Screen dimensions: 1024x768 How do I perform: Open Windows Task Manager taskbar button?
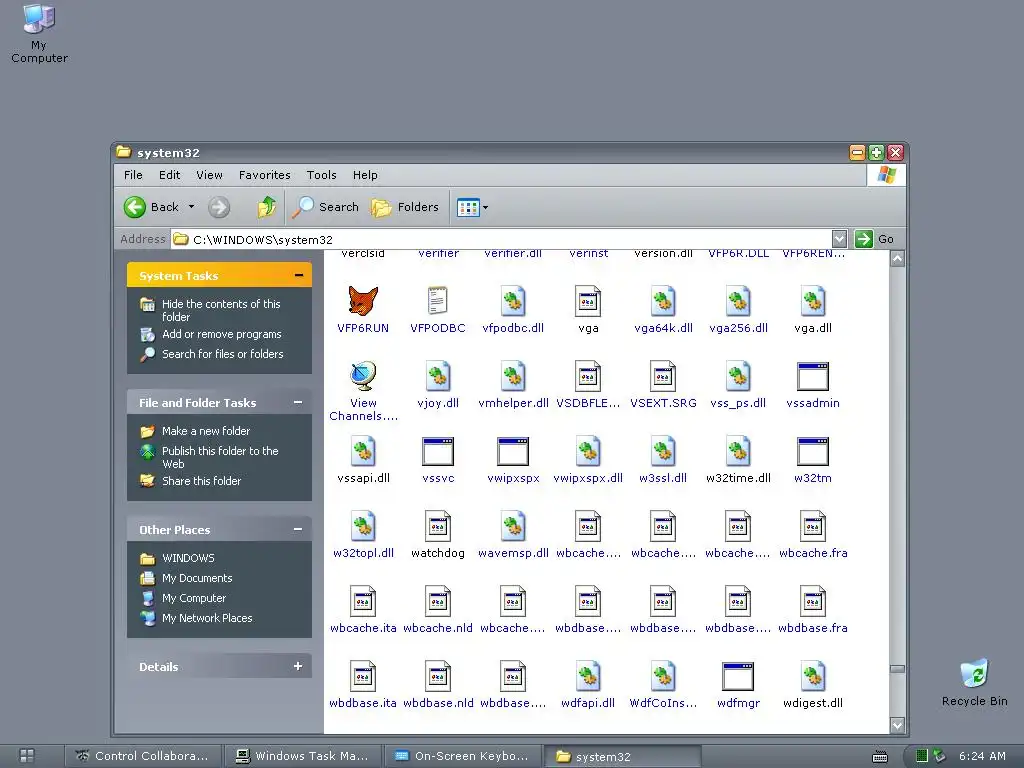(x=302, y=756)
